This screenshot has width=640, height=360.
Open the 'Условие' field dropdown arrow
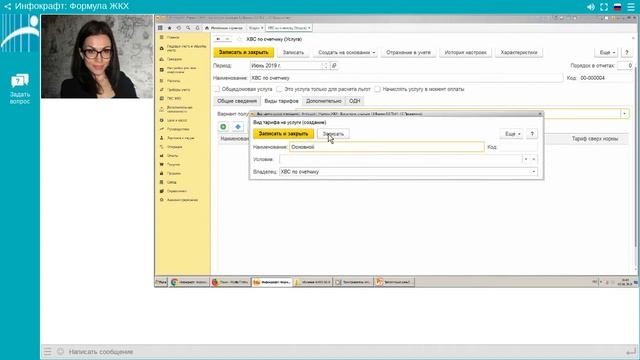[526, 159]
